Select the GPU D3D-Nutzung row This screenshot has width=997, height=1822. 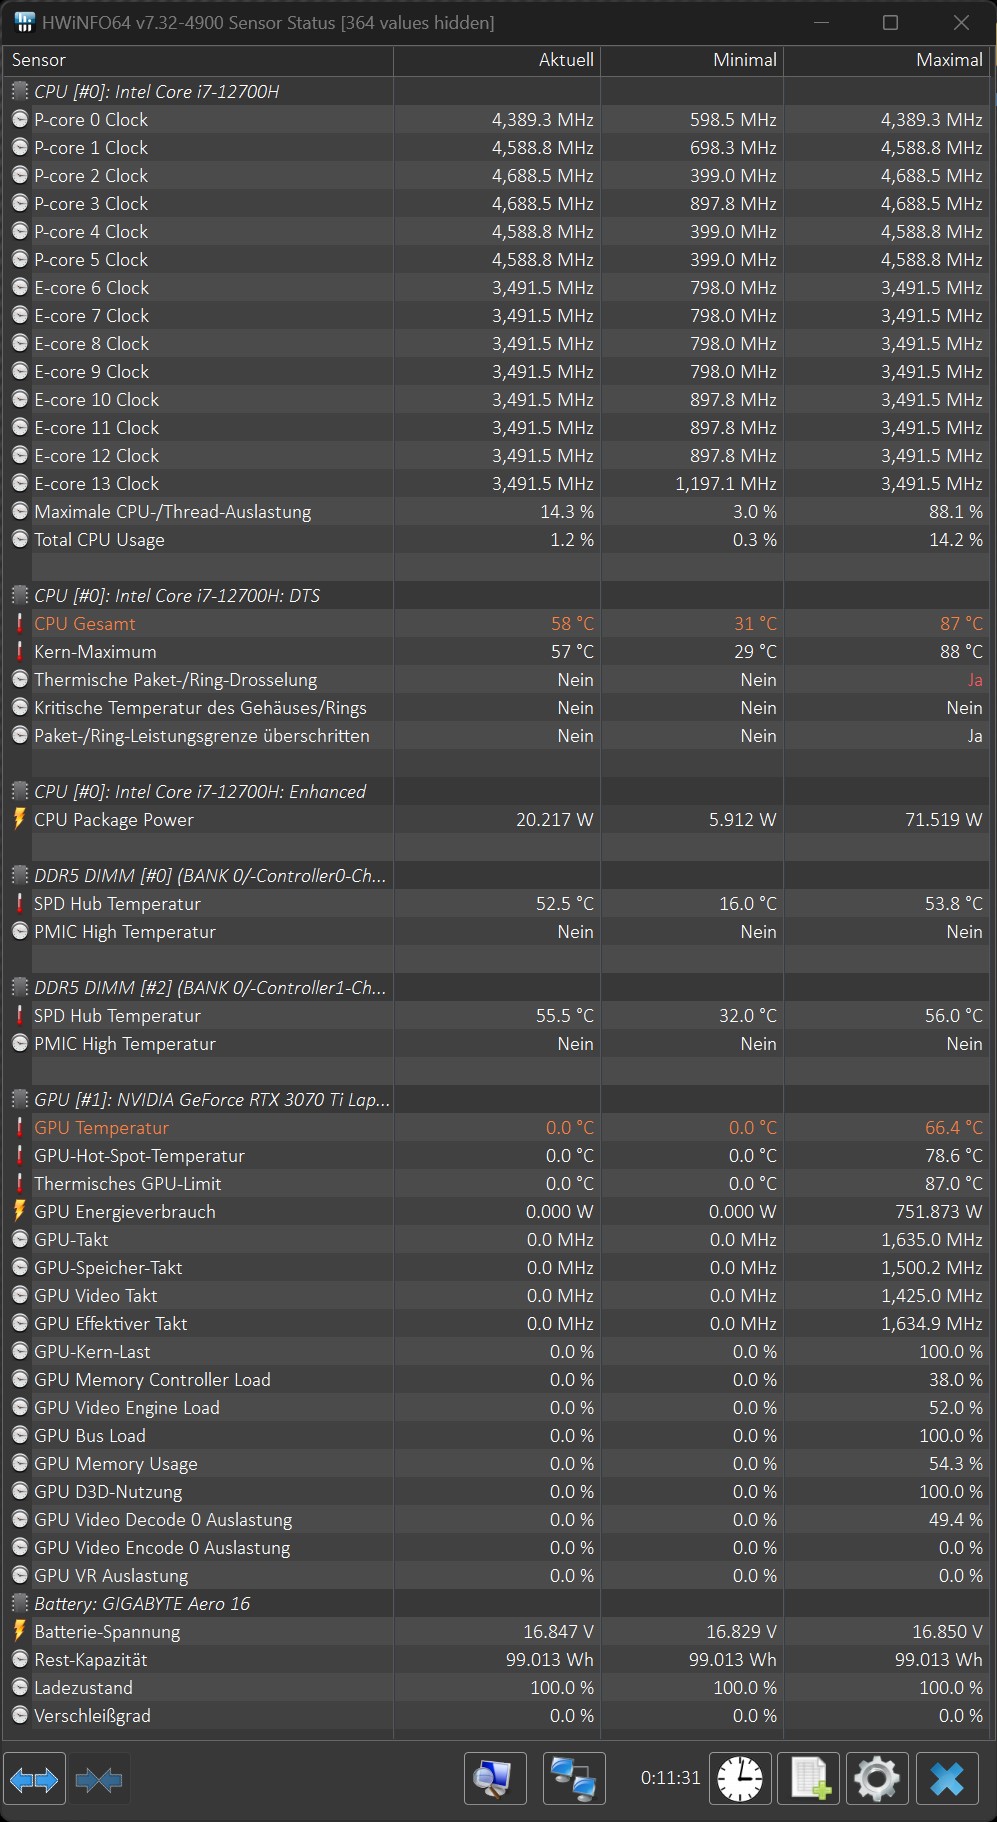coord(497,1491)
